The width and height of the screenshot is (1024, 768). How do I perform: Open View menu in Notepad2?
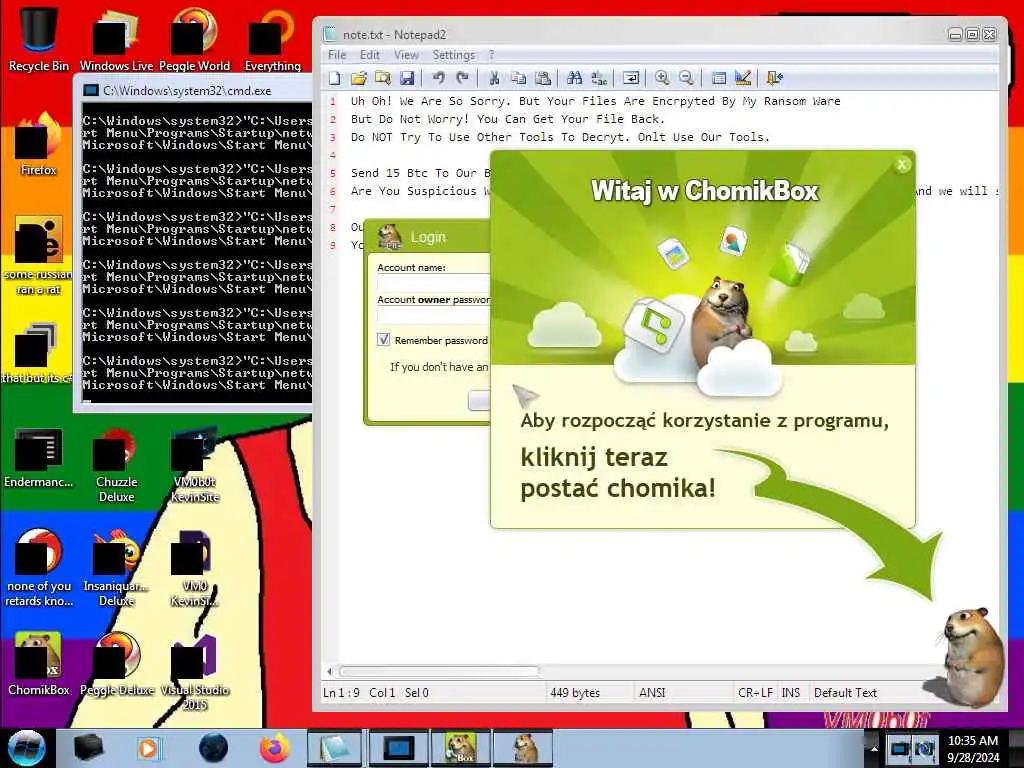coord(406,55)
